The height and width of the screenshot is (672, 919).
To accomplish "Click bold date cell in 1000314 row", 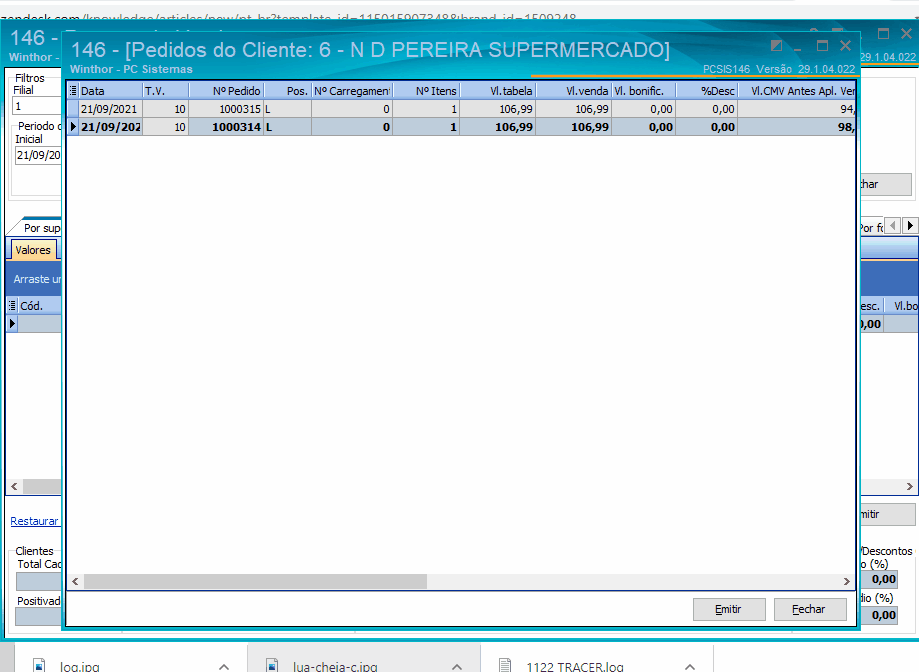I will point(111,127).
